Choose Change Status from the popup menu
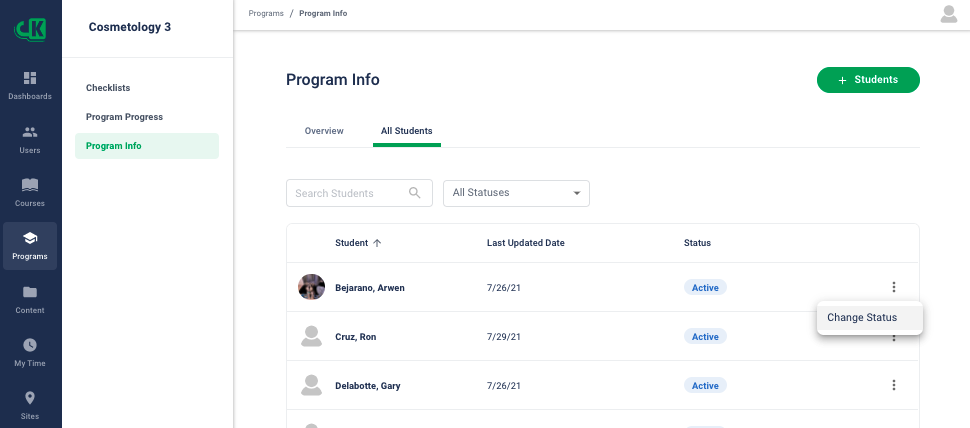The height and width of the screenshot is (428, 970). click(869, 317)
